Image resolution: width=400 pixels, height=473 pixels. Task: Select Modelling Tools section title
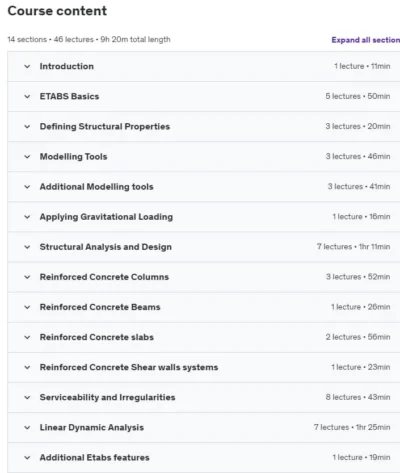pyautogui.click(x=73, y=157)
